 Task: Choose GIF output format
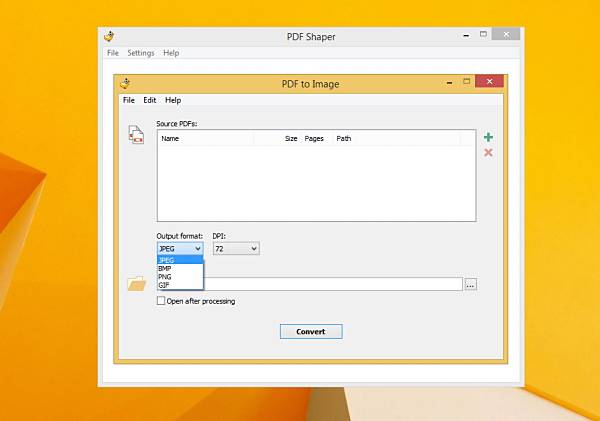180,285
